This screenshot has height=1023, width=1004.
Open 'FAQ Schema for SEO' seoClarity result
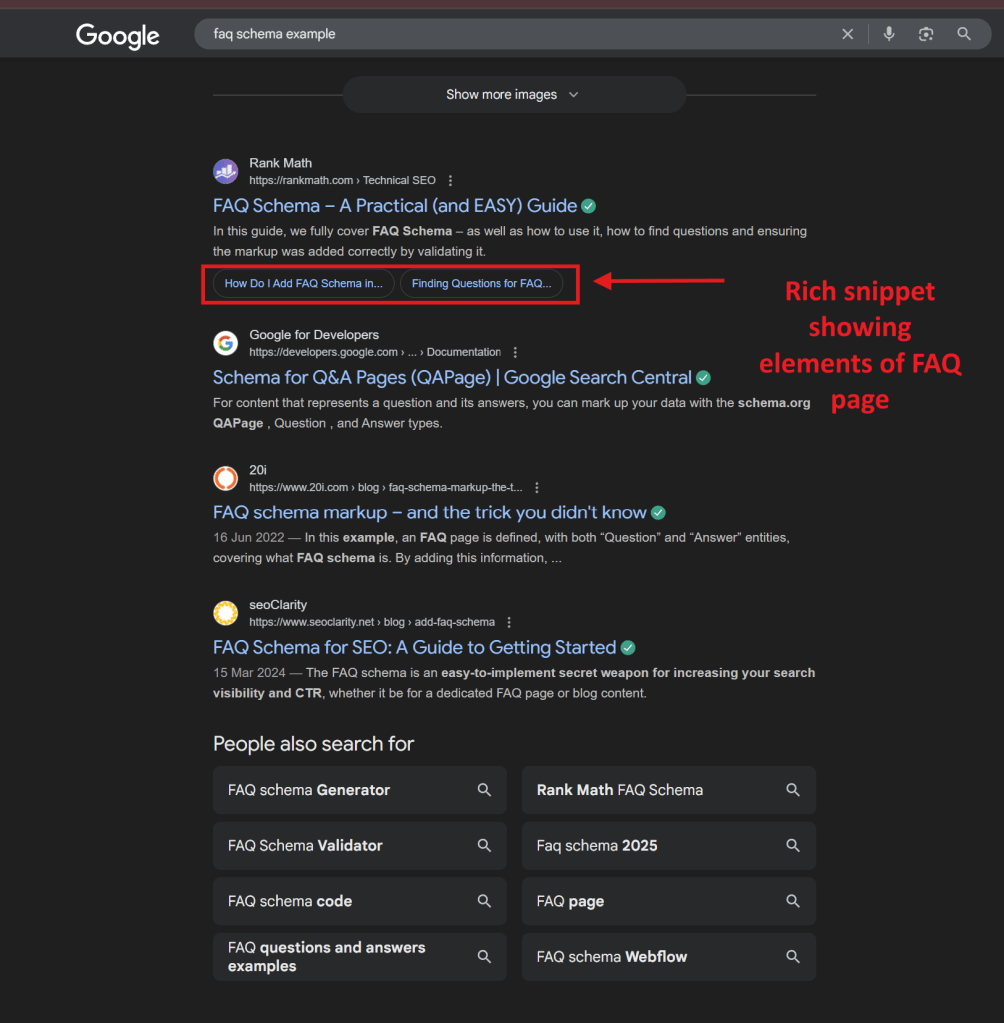pyautogui.click(x=414, y=647)
